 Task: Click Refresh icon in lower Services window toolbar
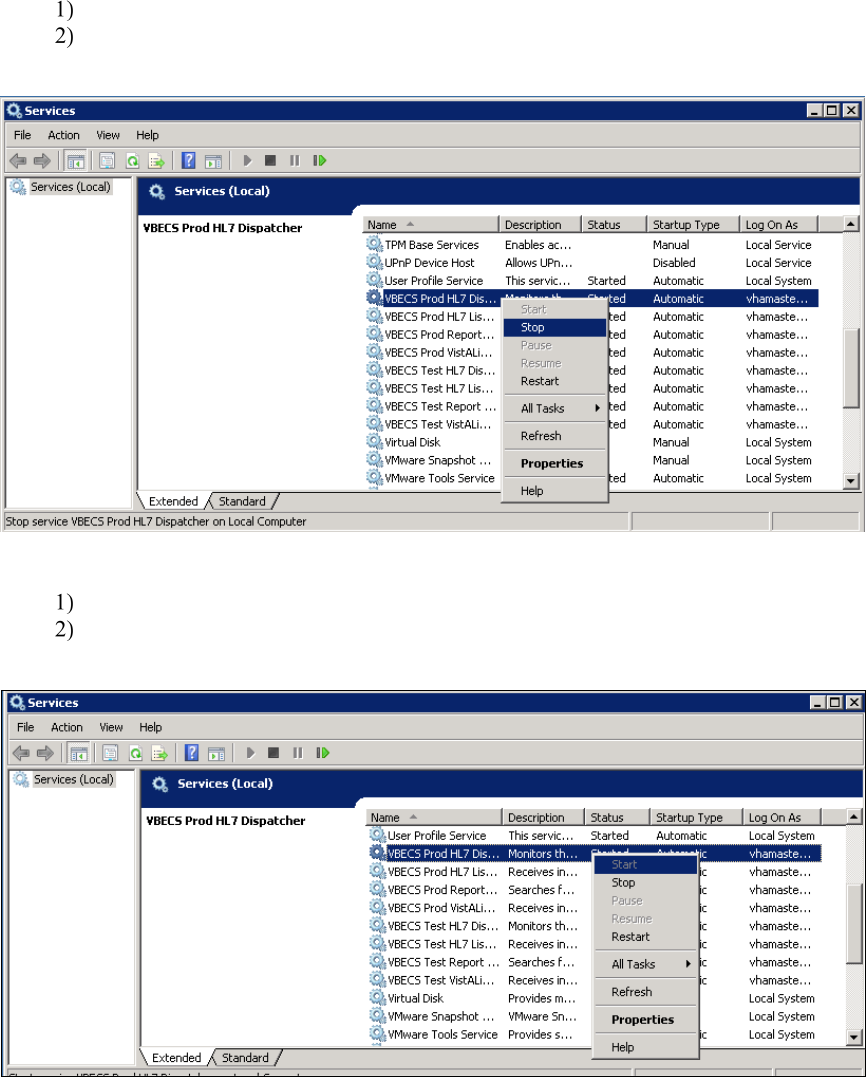point(135,753)
